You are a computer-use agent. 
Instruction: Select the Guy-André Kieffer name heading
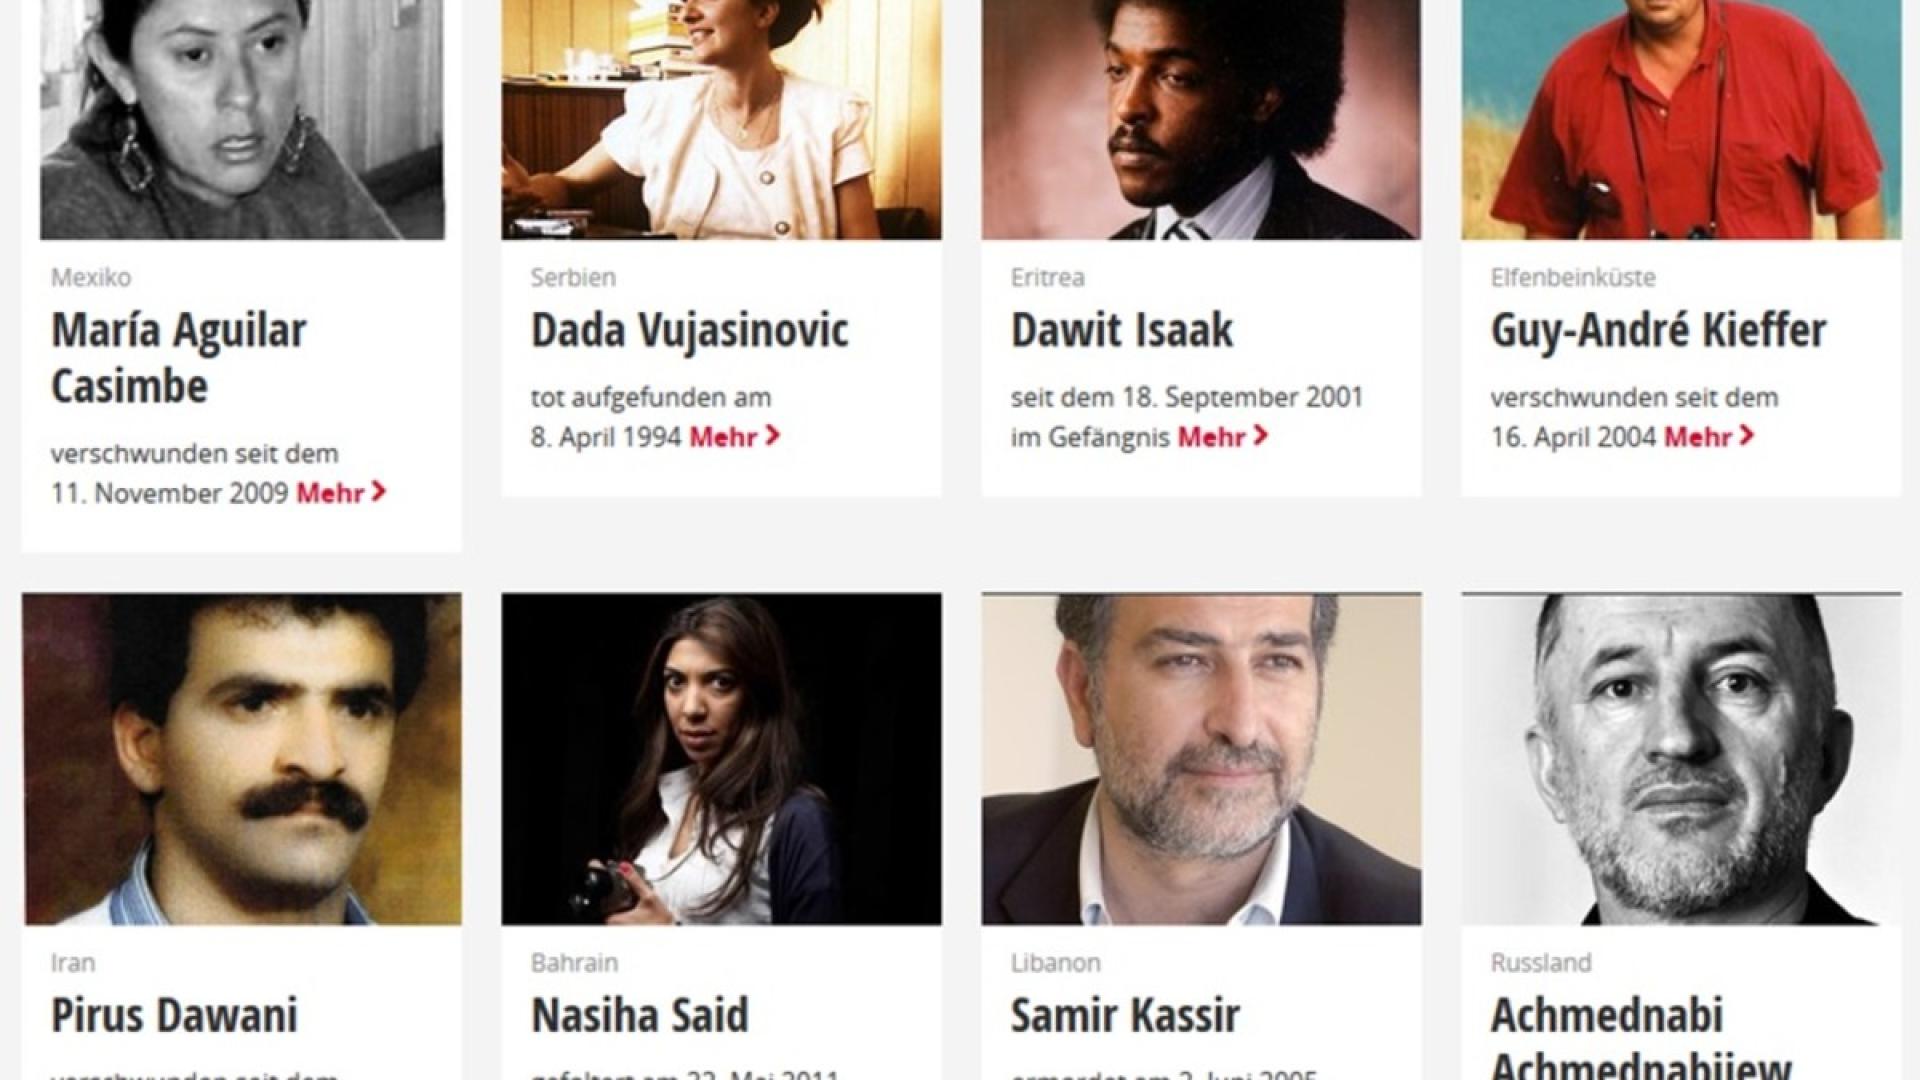coord(1659,331)
